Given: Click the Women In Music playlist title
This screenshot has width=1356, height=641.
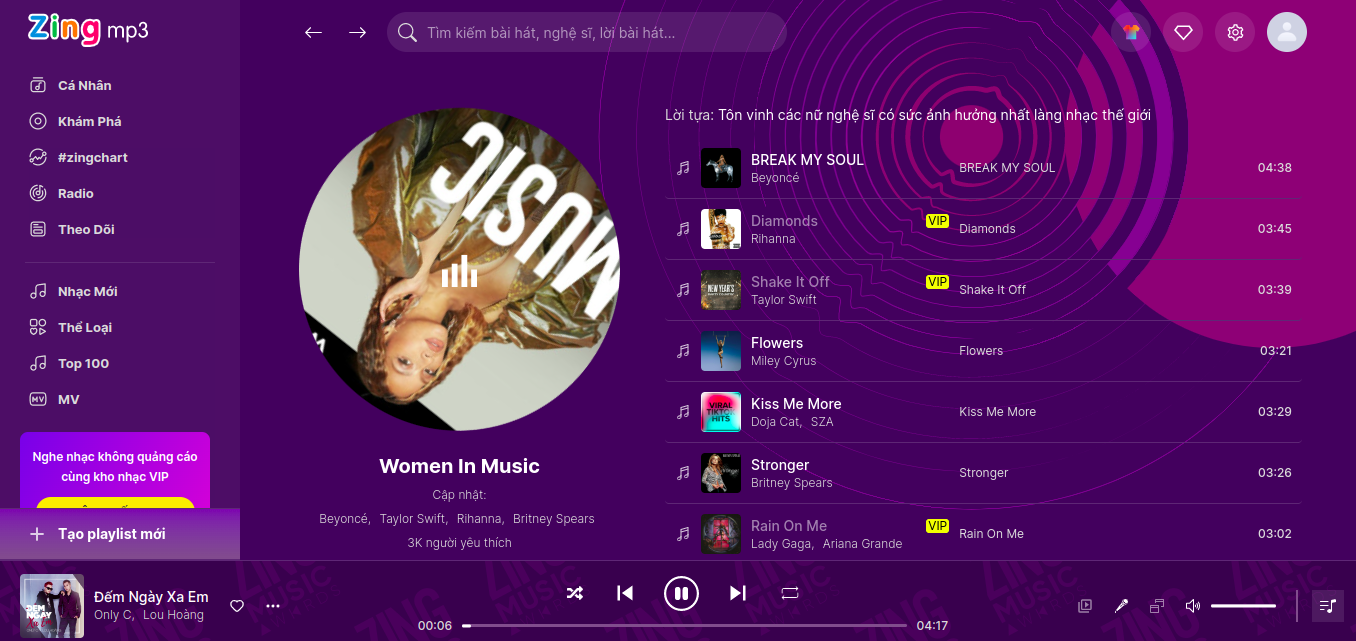Looking at the screenshot, I should (x=459, y=466).
